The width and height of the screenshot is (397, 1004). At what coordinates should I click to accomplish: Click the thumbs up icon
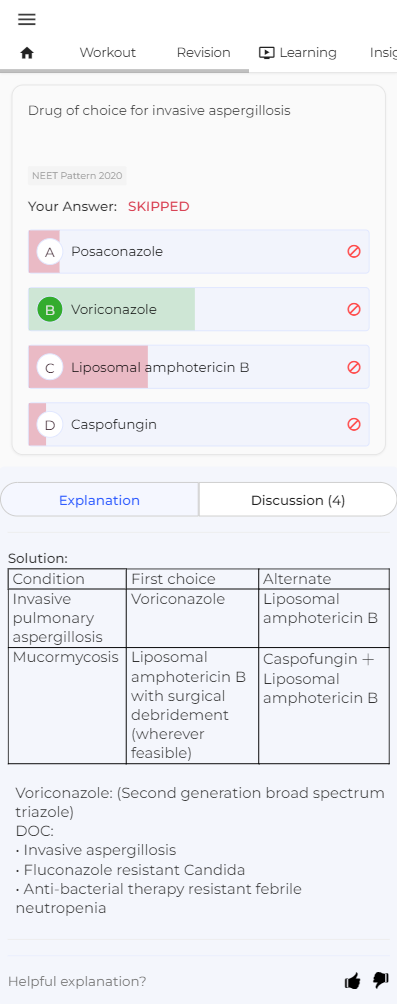pos(353,980)
